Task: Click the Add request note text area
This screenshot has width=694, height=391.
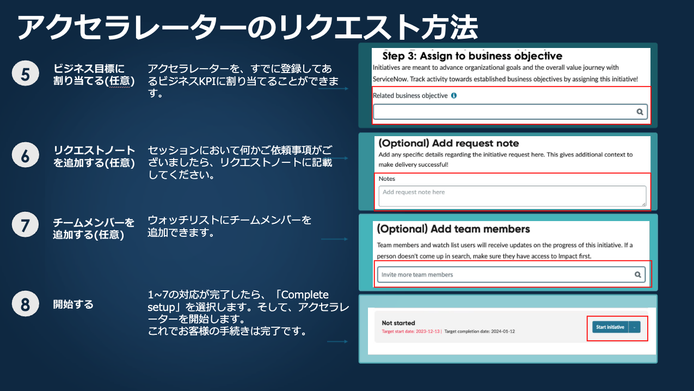Action: point(512,196)
